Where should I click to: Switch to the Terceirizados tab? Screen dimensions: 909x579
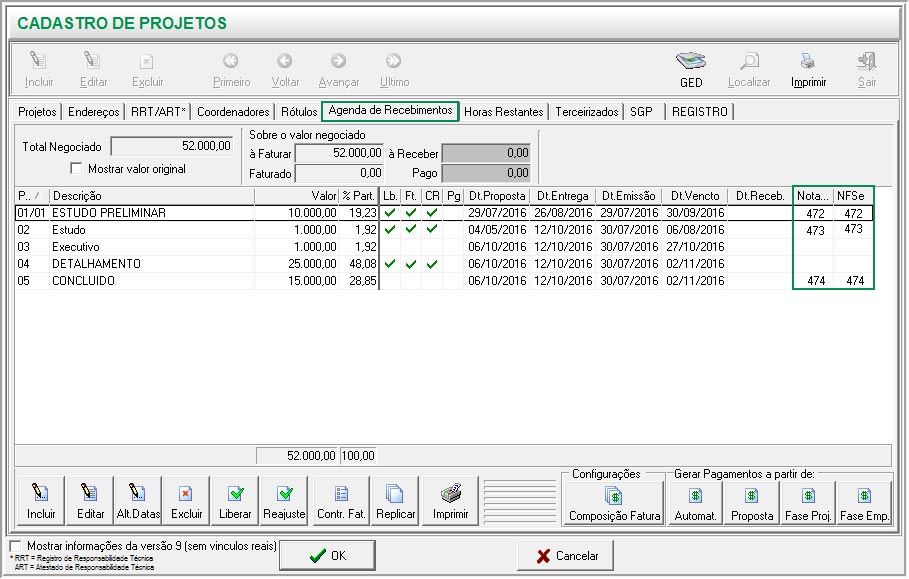[x=587, y=111]
